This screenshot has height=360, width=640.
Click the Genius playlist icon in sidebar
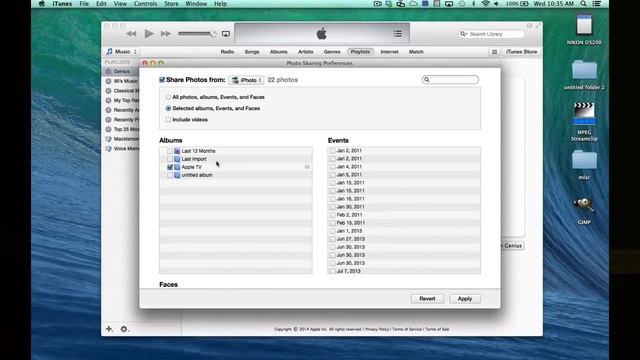(108, 71)
